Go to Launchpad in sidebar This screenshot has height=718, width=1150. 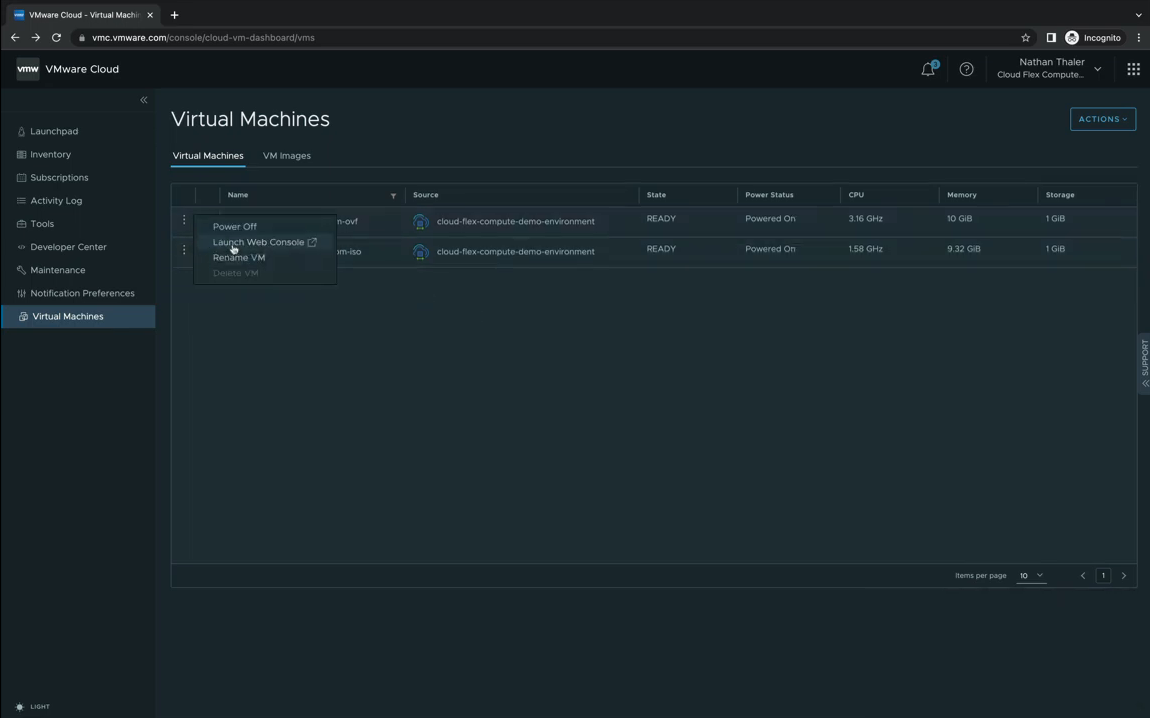pyautogui.click(x=54, y=131)
